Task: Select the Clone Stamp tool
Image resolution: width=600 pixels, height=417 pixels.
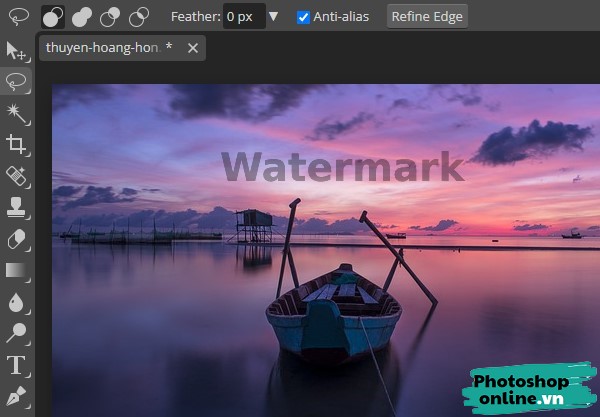Action: click(x=16, y=207)
